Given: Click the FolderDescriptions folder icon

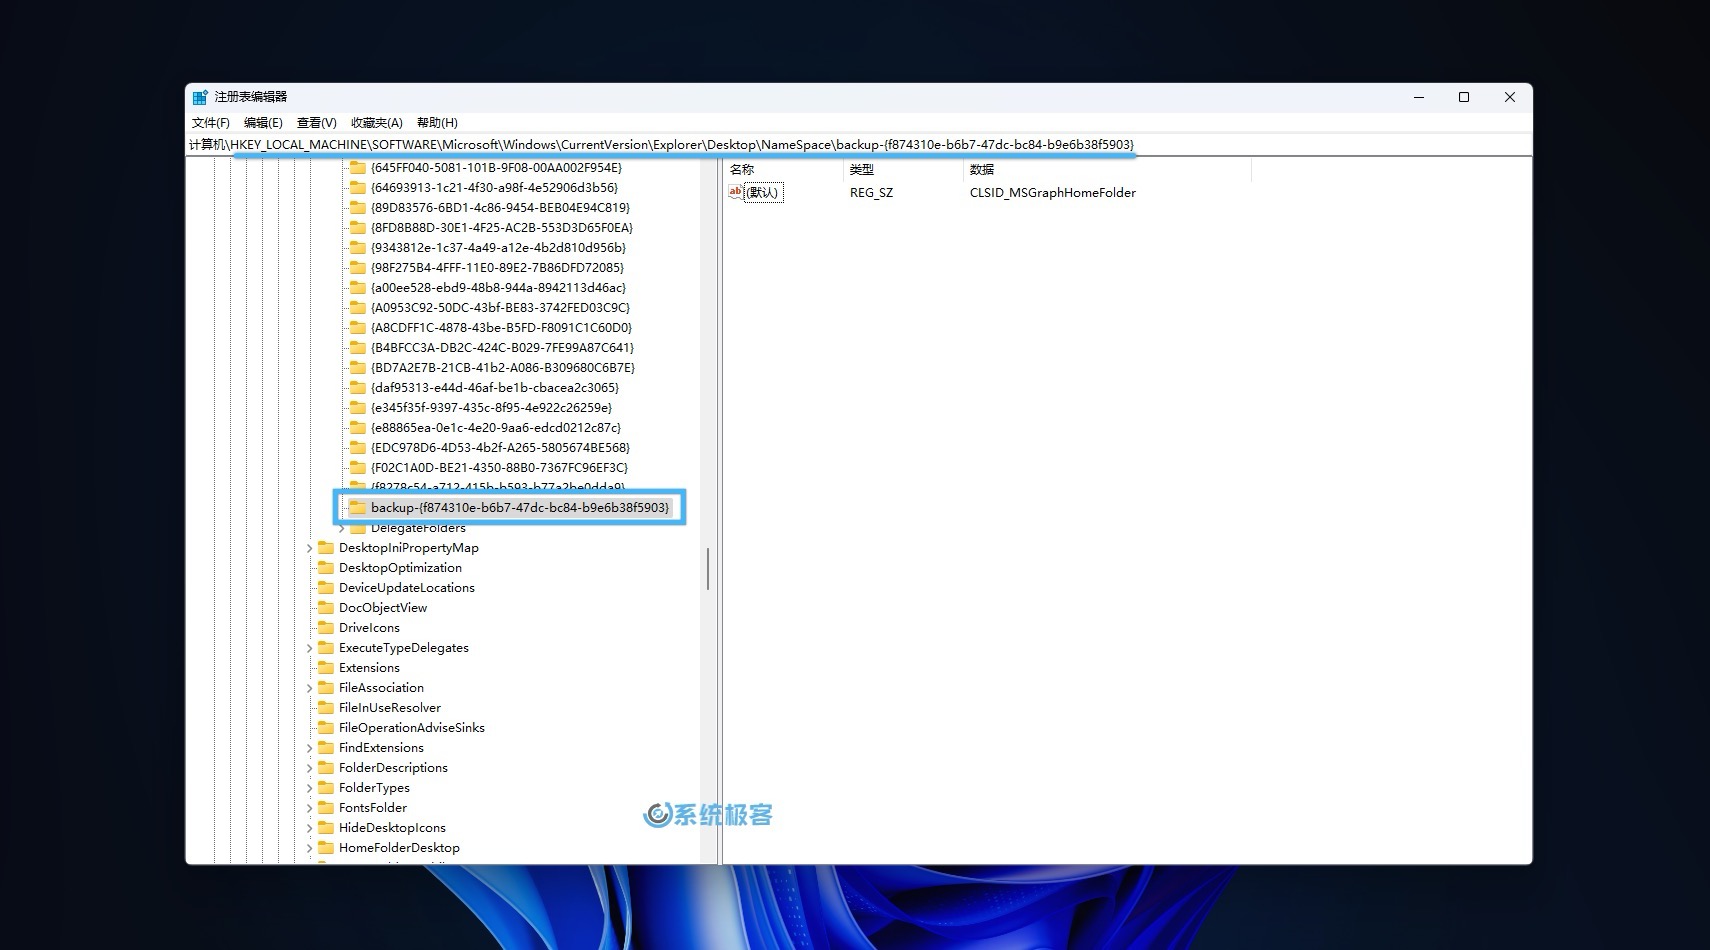Looking at the screenshot, I should point(325,768).
